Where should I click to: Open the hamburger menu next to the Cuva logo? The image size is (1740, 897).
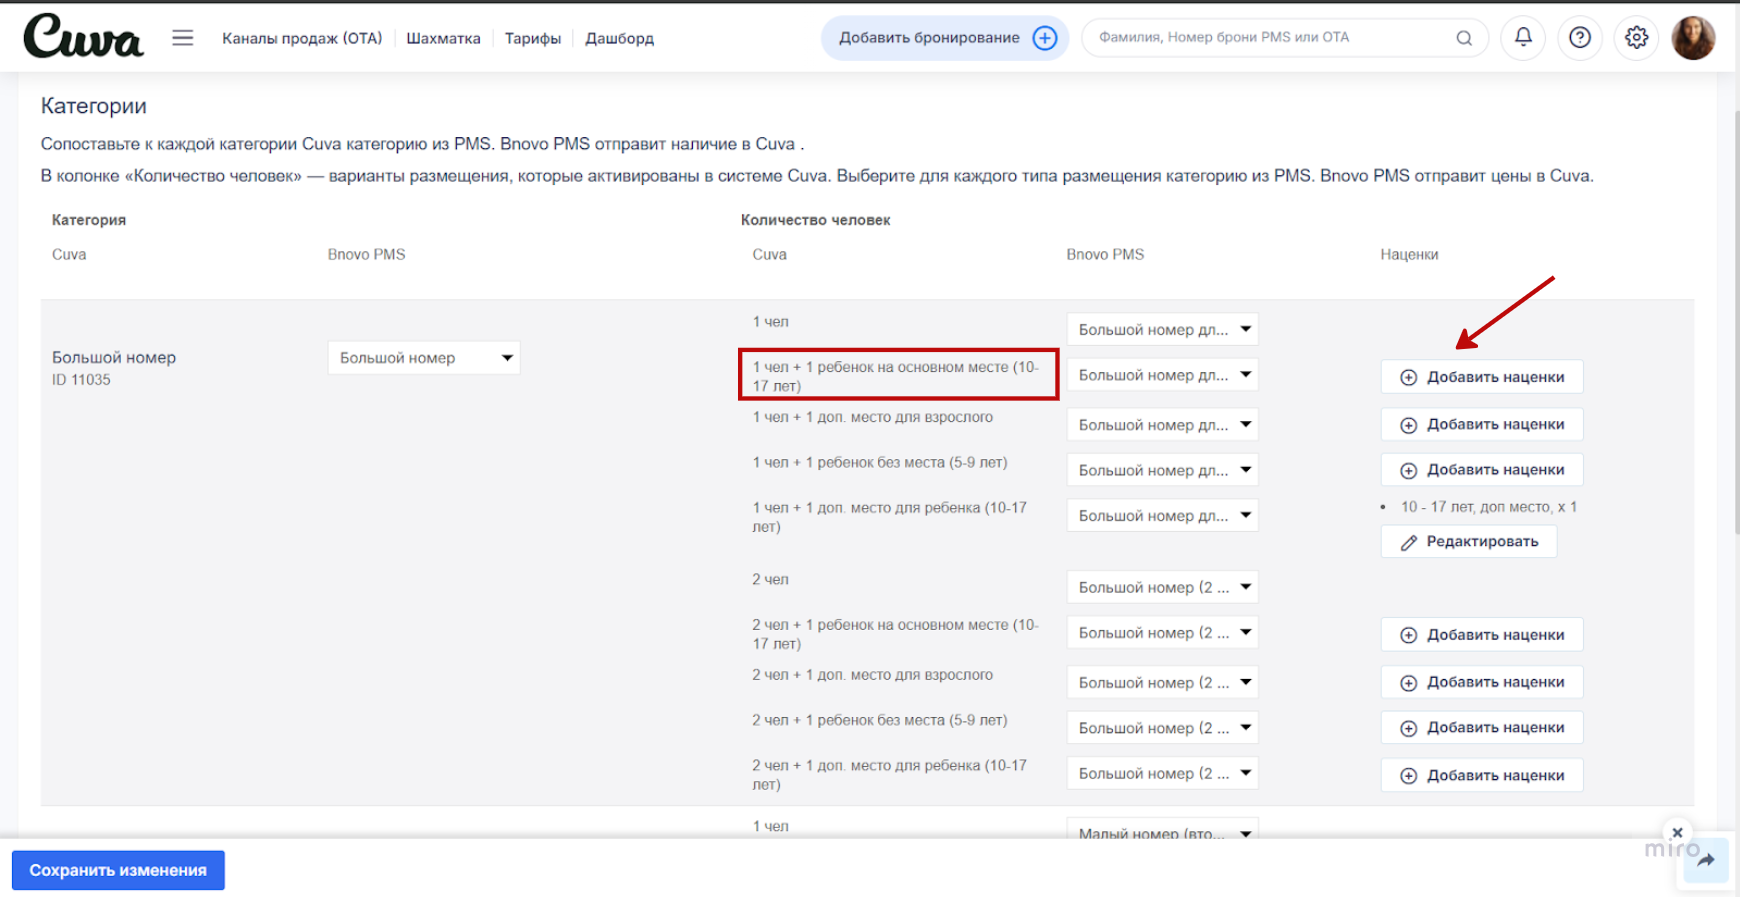pyautogui.click(x=182, y=38)
